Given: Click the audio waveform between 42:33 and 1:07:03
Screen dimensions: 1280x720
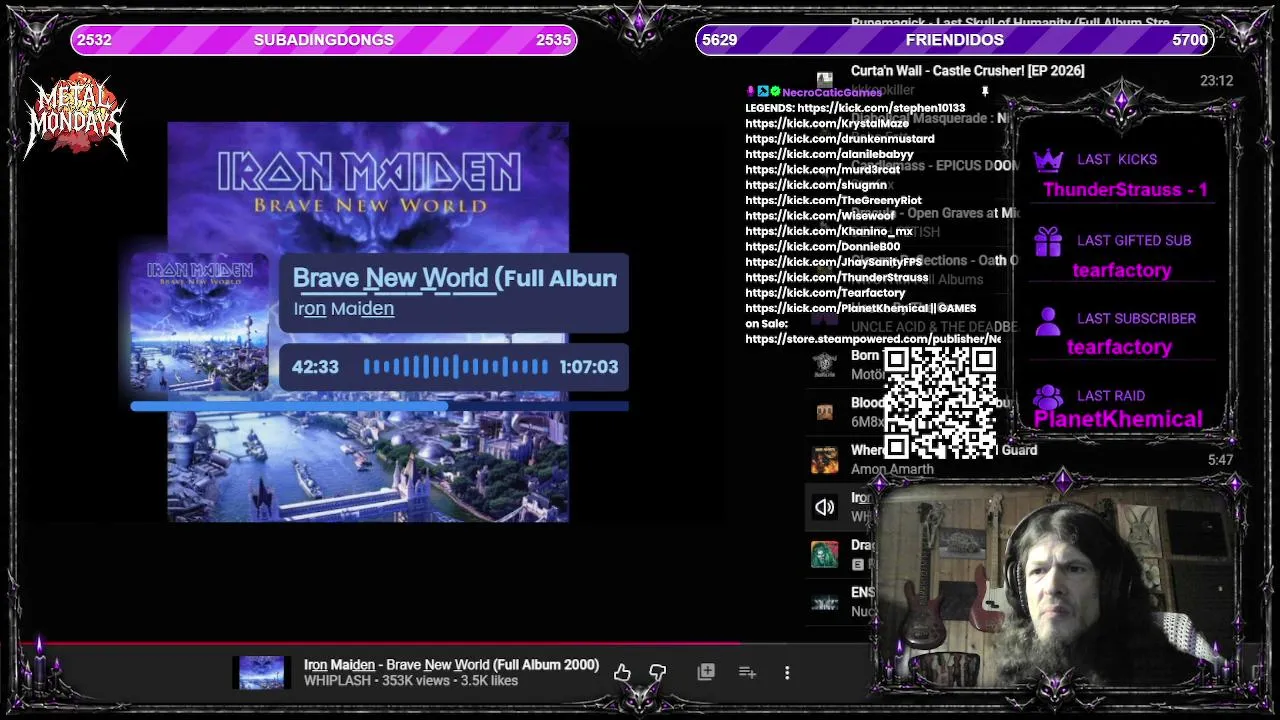Looking at the screenshot, I should coord(455,367).
